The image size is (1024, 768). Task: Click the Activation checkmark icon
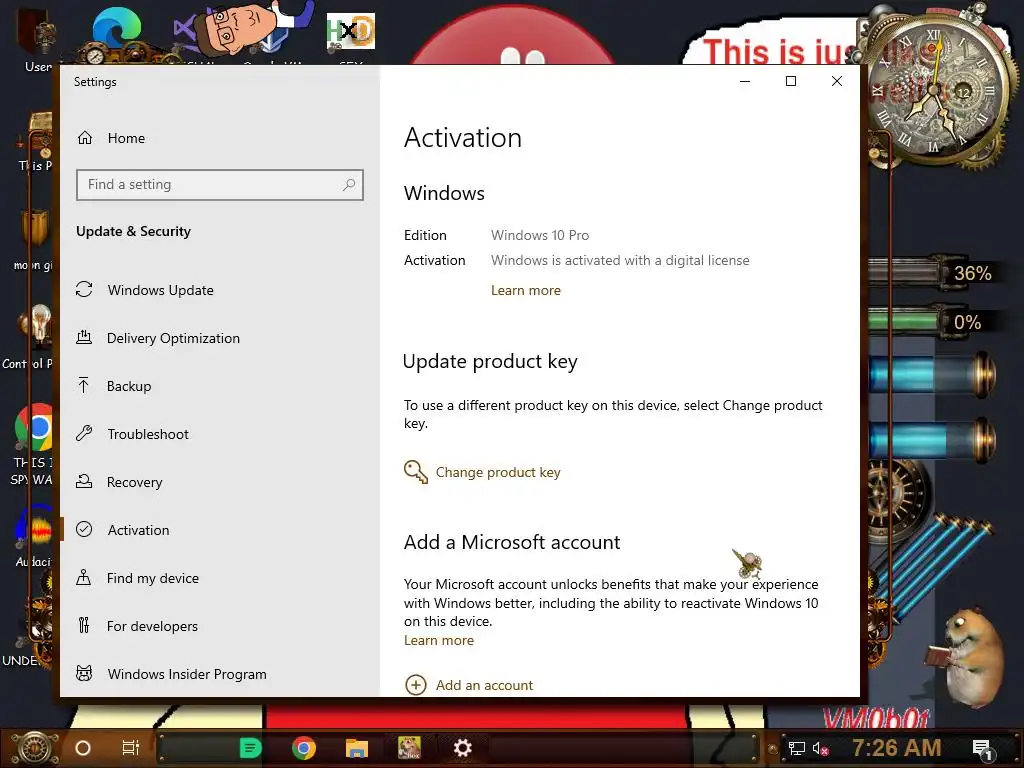click(x=84, y=529)
